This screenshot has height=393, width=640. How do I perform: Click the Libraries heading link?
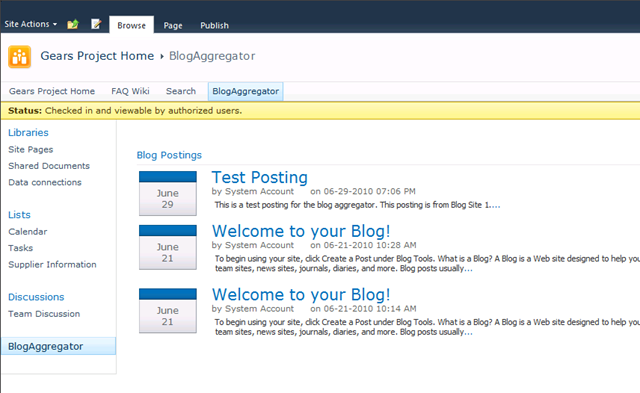point(28,133)
